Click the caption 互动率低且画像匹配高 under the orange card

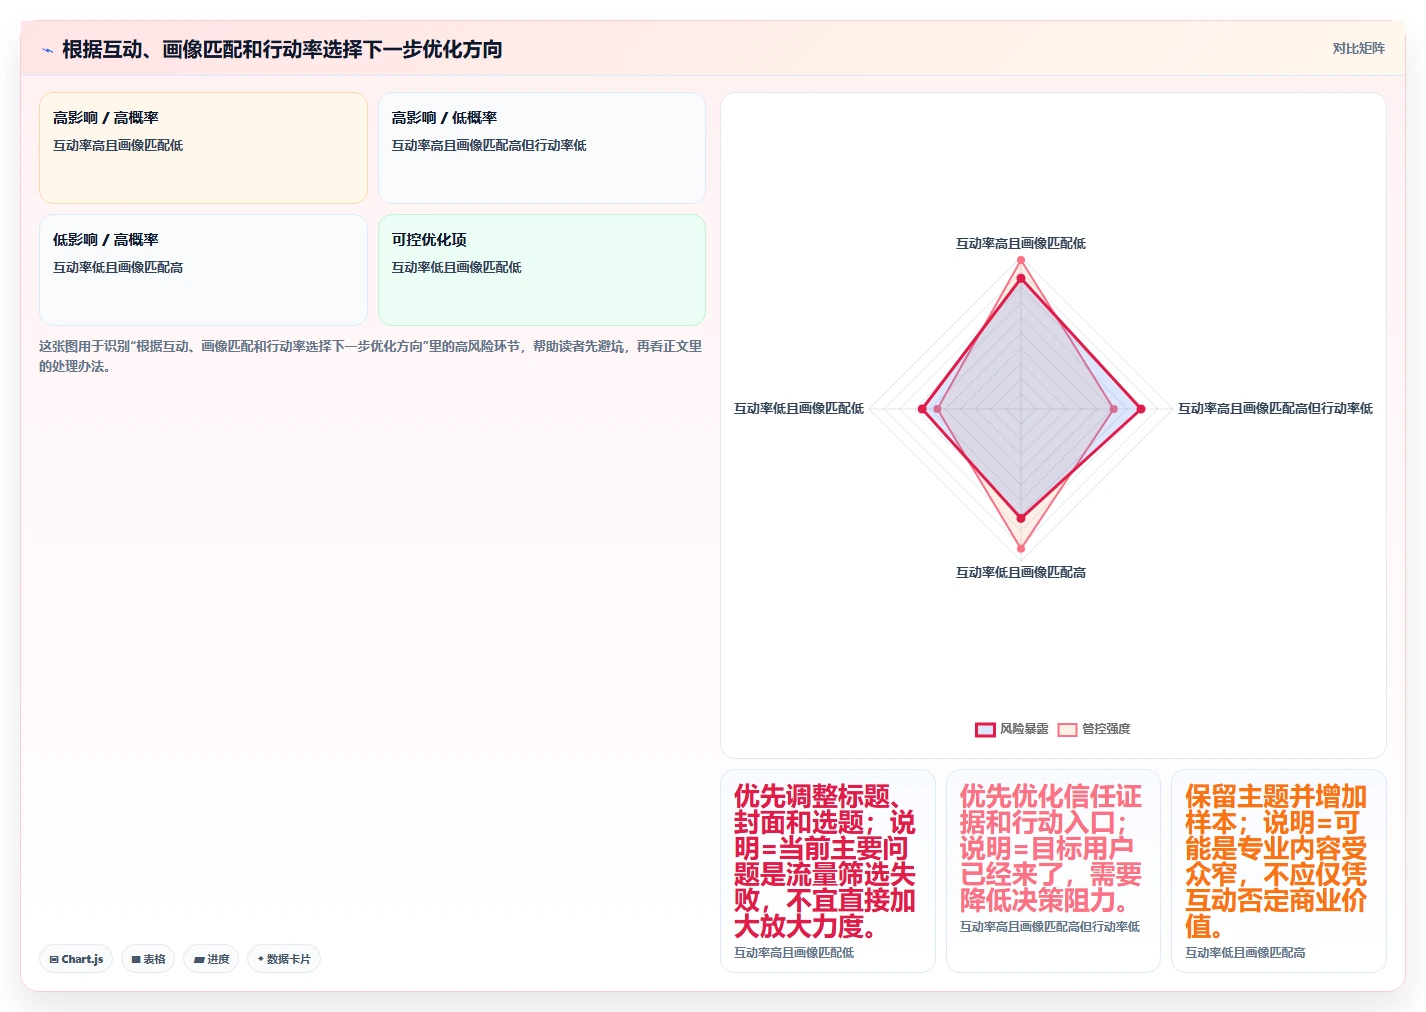(x=1245, y=953)
